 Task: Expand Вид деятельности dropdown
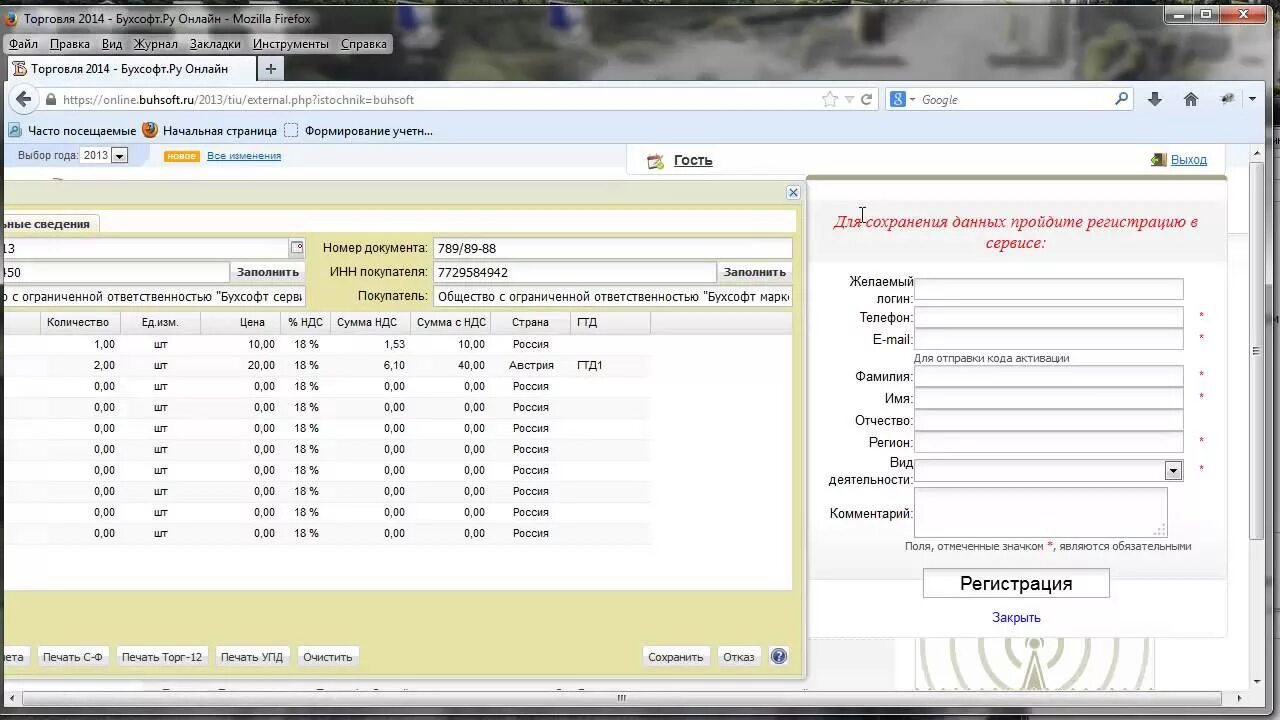click(x=1173, y=470)
